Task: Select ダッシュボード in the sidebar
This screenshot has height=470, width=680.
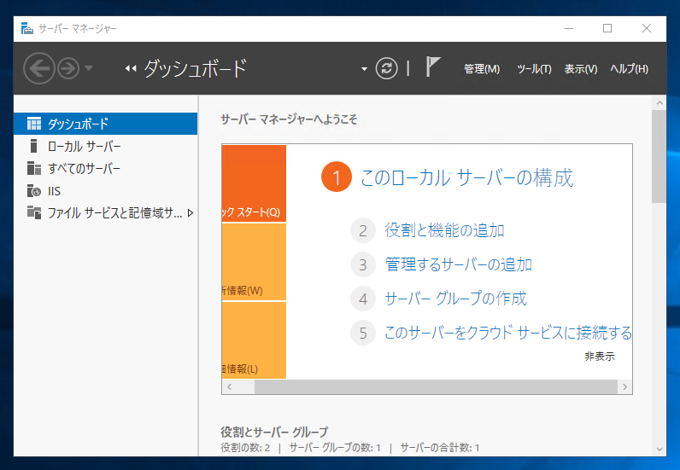Action: [x=105, y=124]
